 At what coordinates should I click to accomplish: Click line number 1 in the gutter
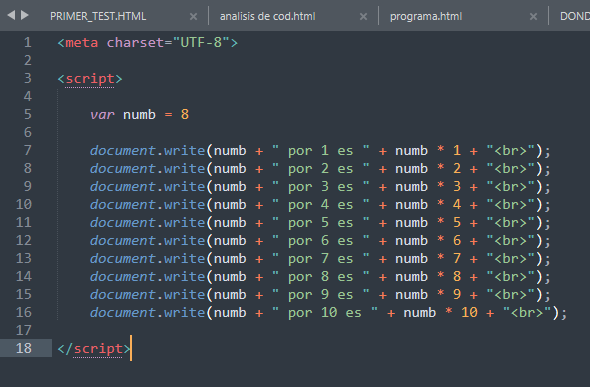(27, 42)
